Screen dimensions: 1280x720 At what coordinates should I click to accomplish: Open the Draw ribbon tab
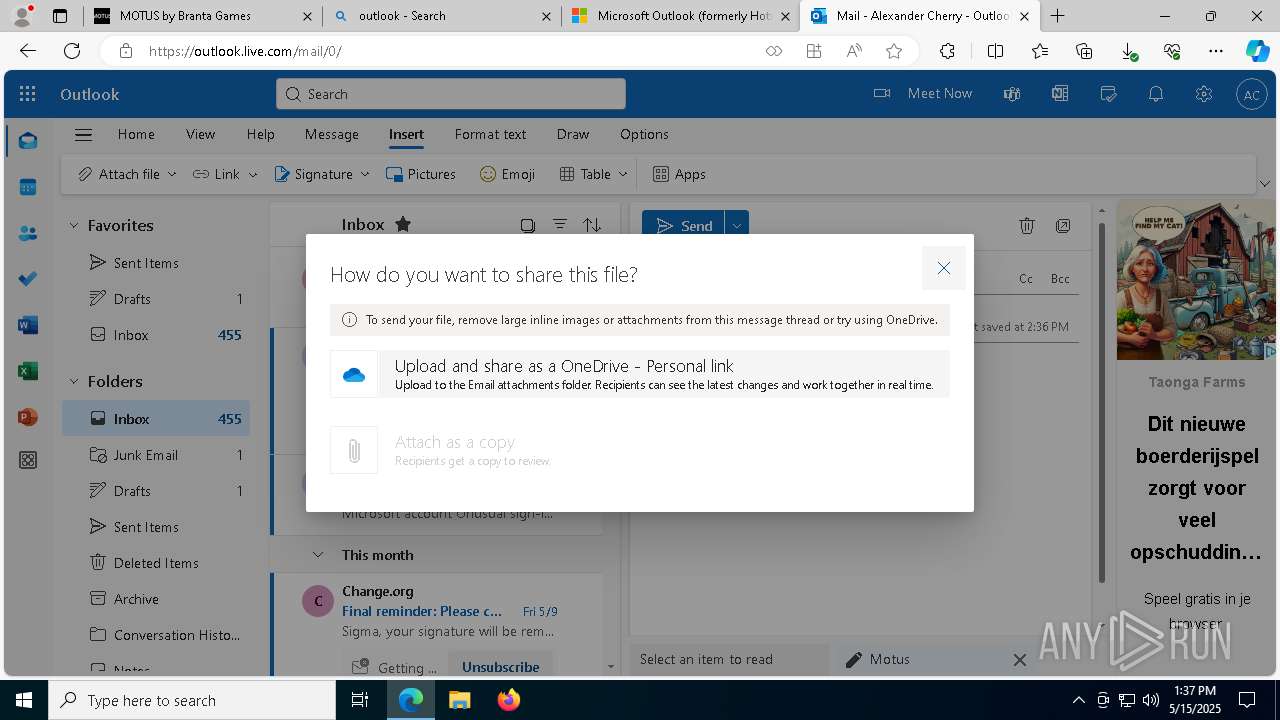[x=573, y=134]
